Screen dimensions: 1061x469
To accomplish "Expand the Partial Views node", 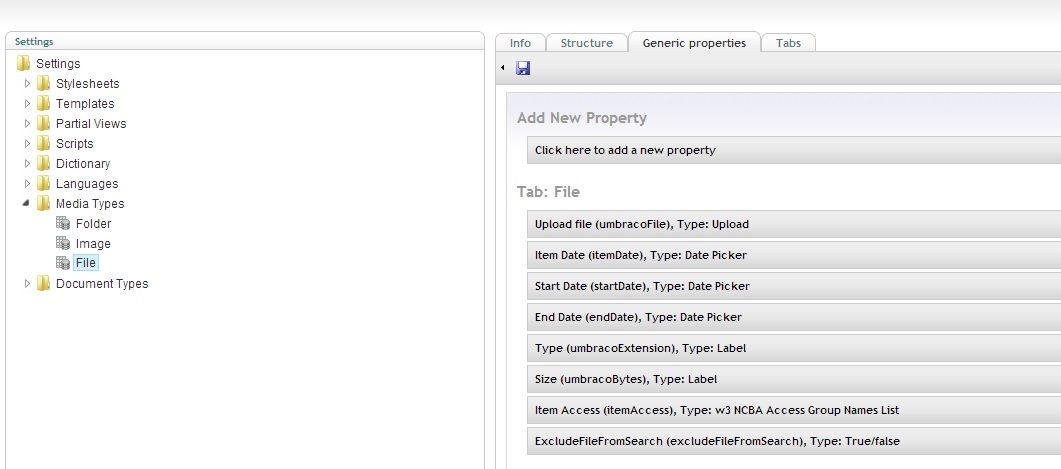I will (x=28, y=124).
